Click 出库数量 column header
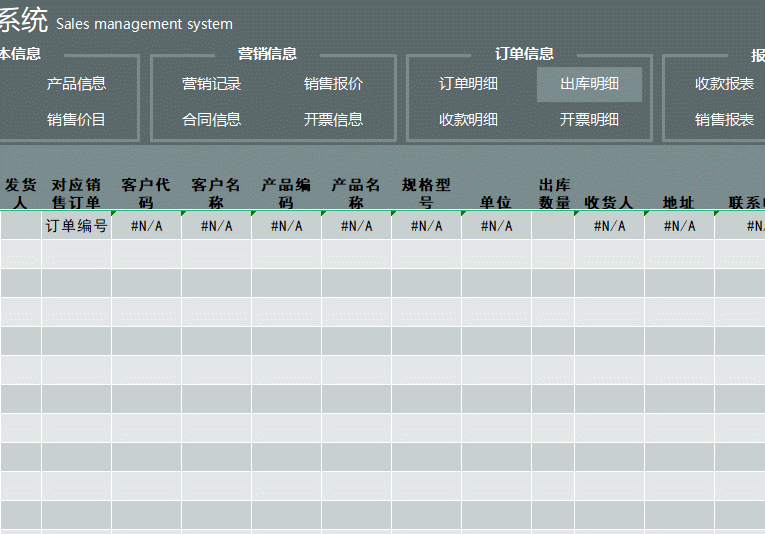 tap(555, 193)
